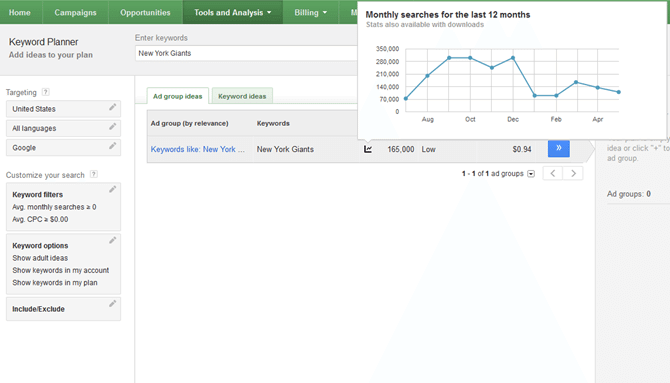Open the Billing dropdown menu
The width and height of the screenshot is (670, 383).
click(311, 12)
